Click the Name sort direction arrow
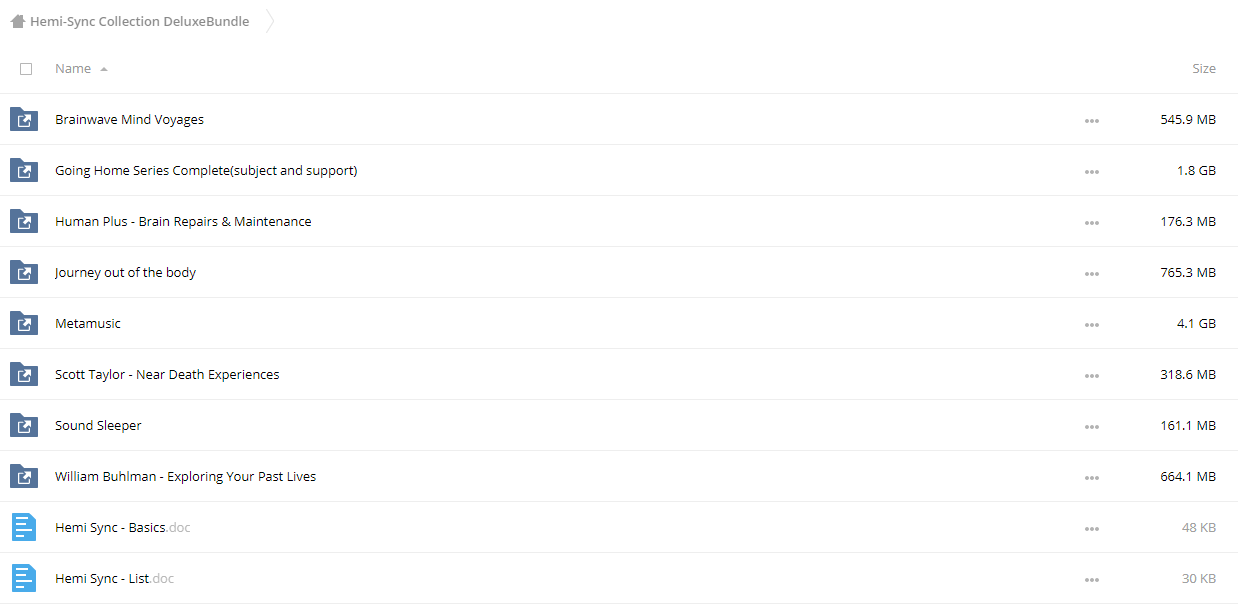The image size is (1238, 605). [x=104, y=69]
